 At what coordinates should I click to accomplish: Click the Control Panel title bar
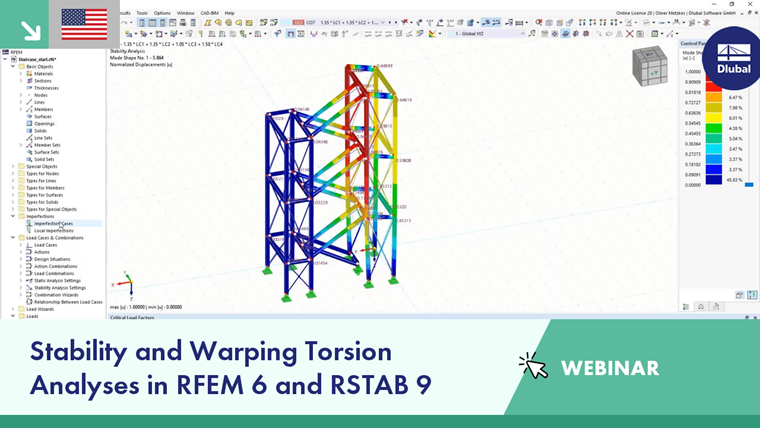(x=693, y=43)
